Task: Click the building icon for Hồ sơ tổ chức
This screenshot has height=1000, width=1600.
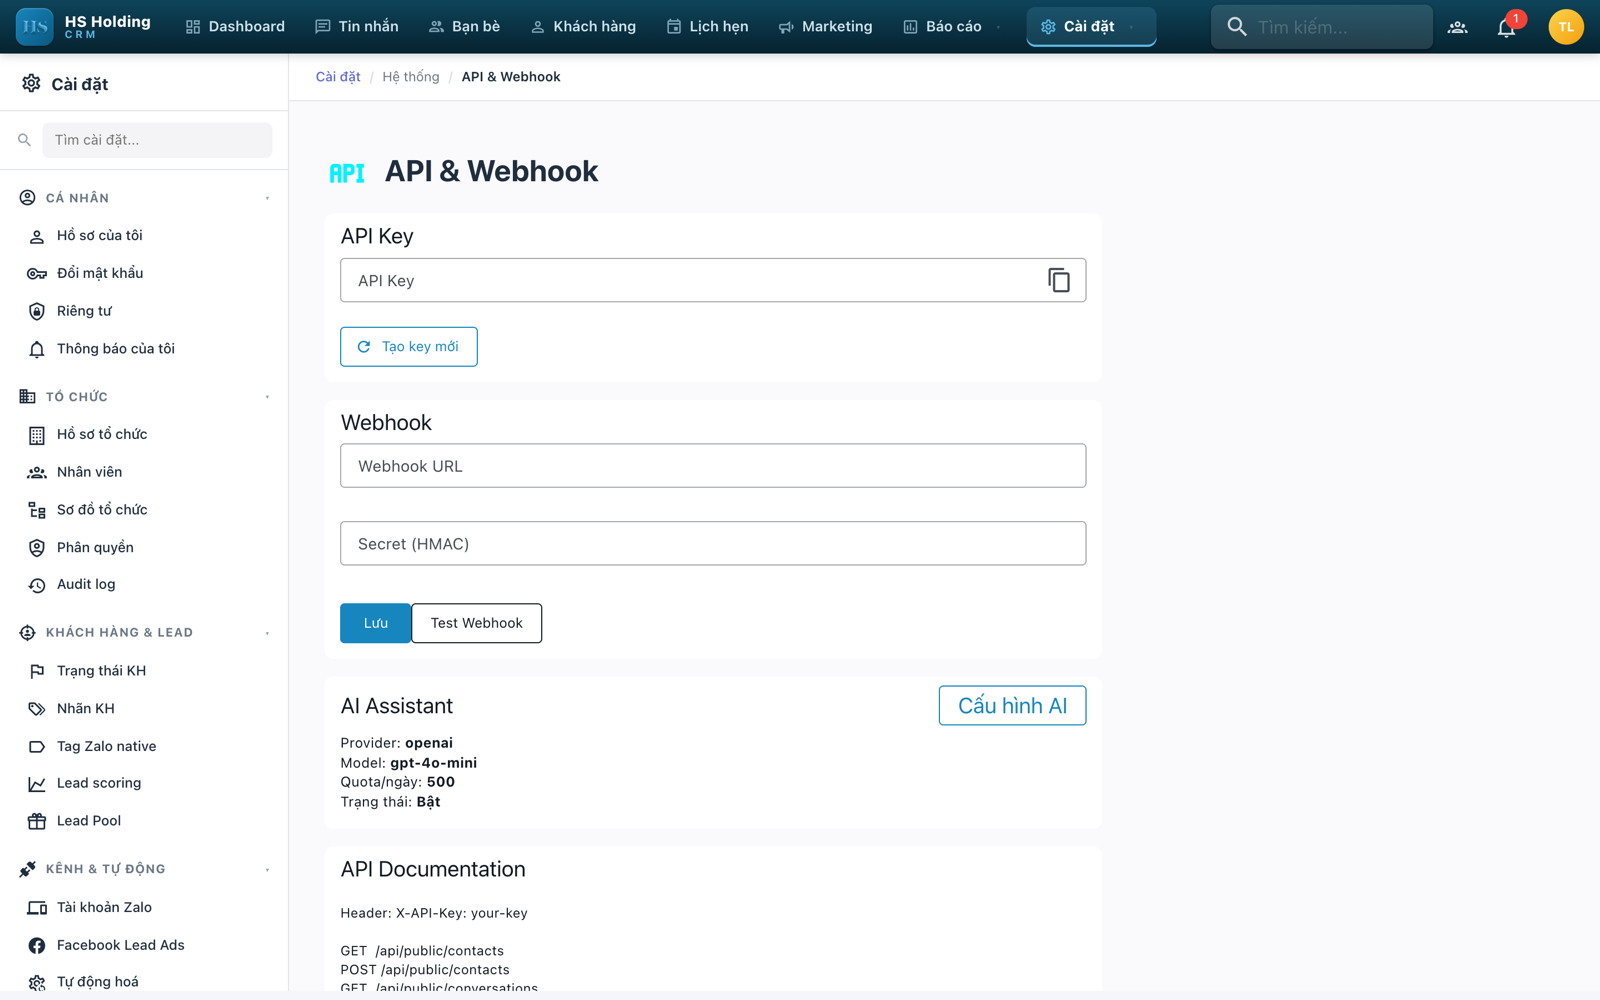Action: [x=37, y=435]
